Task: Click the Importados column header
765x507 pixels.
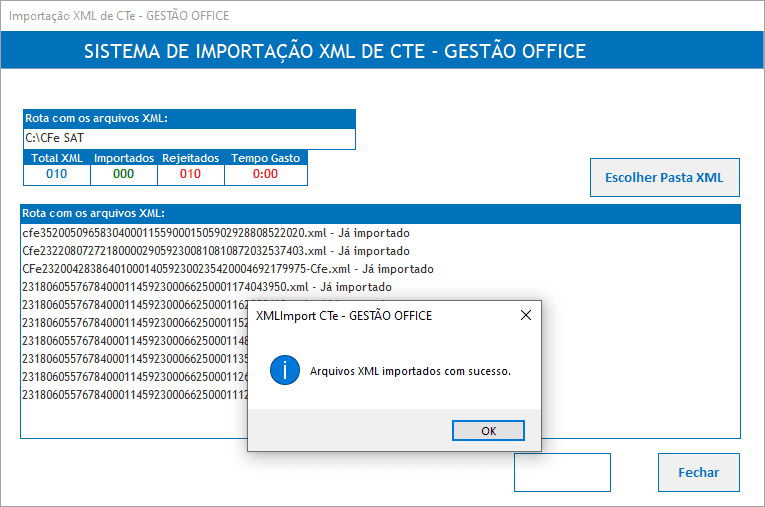Action: [123, 158]
